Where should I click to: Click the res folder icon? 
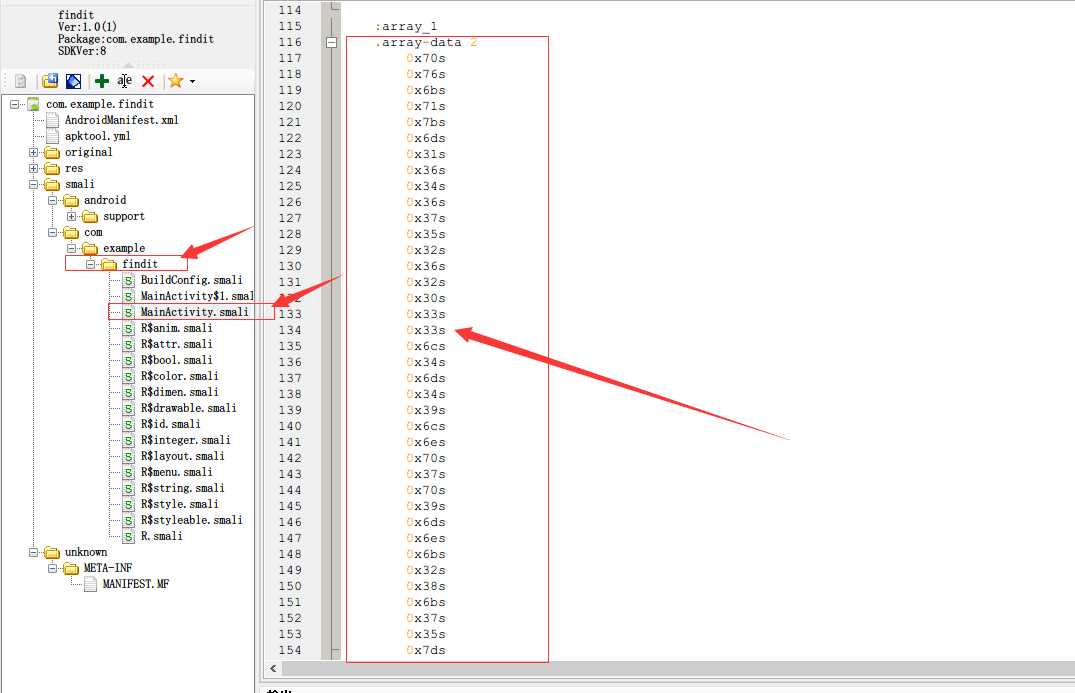pyautogui.click(x=52, y=168)
